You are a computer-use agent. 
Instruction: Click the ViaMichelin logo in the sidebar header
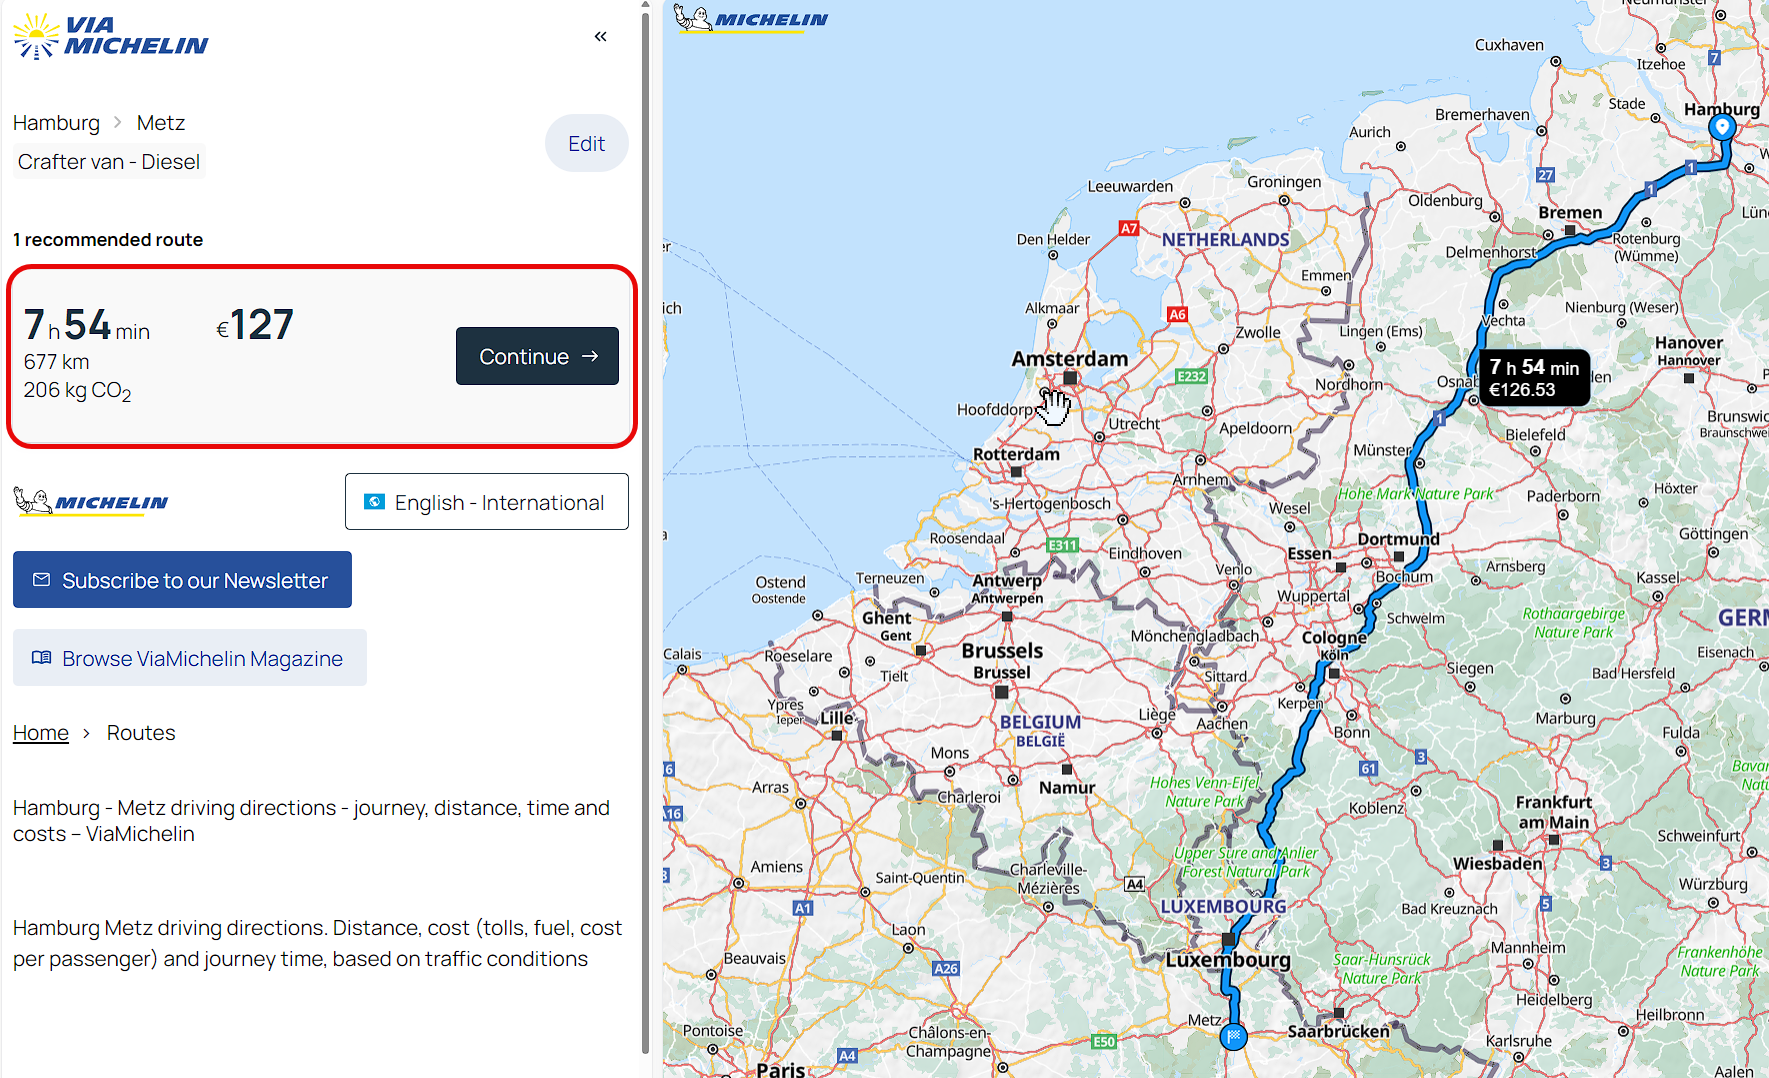(x=111, y=36)
